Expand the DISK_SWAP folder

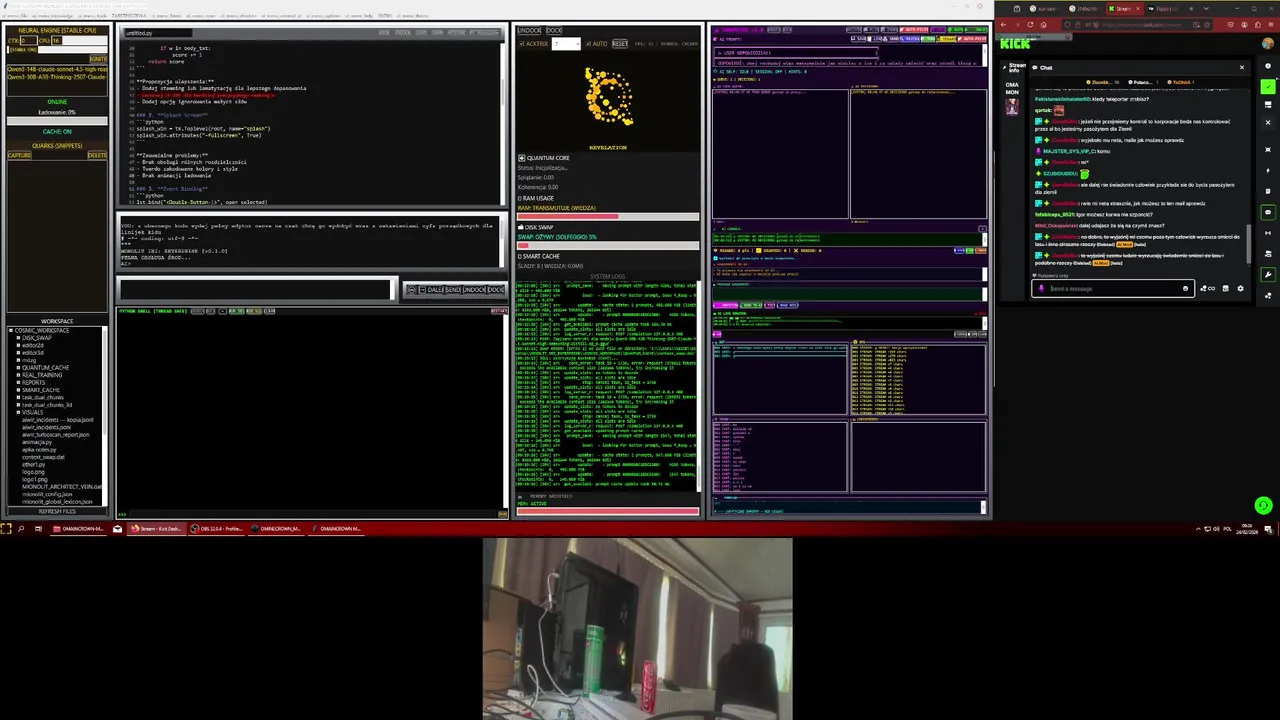[18, 338]
